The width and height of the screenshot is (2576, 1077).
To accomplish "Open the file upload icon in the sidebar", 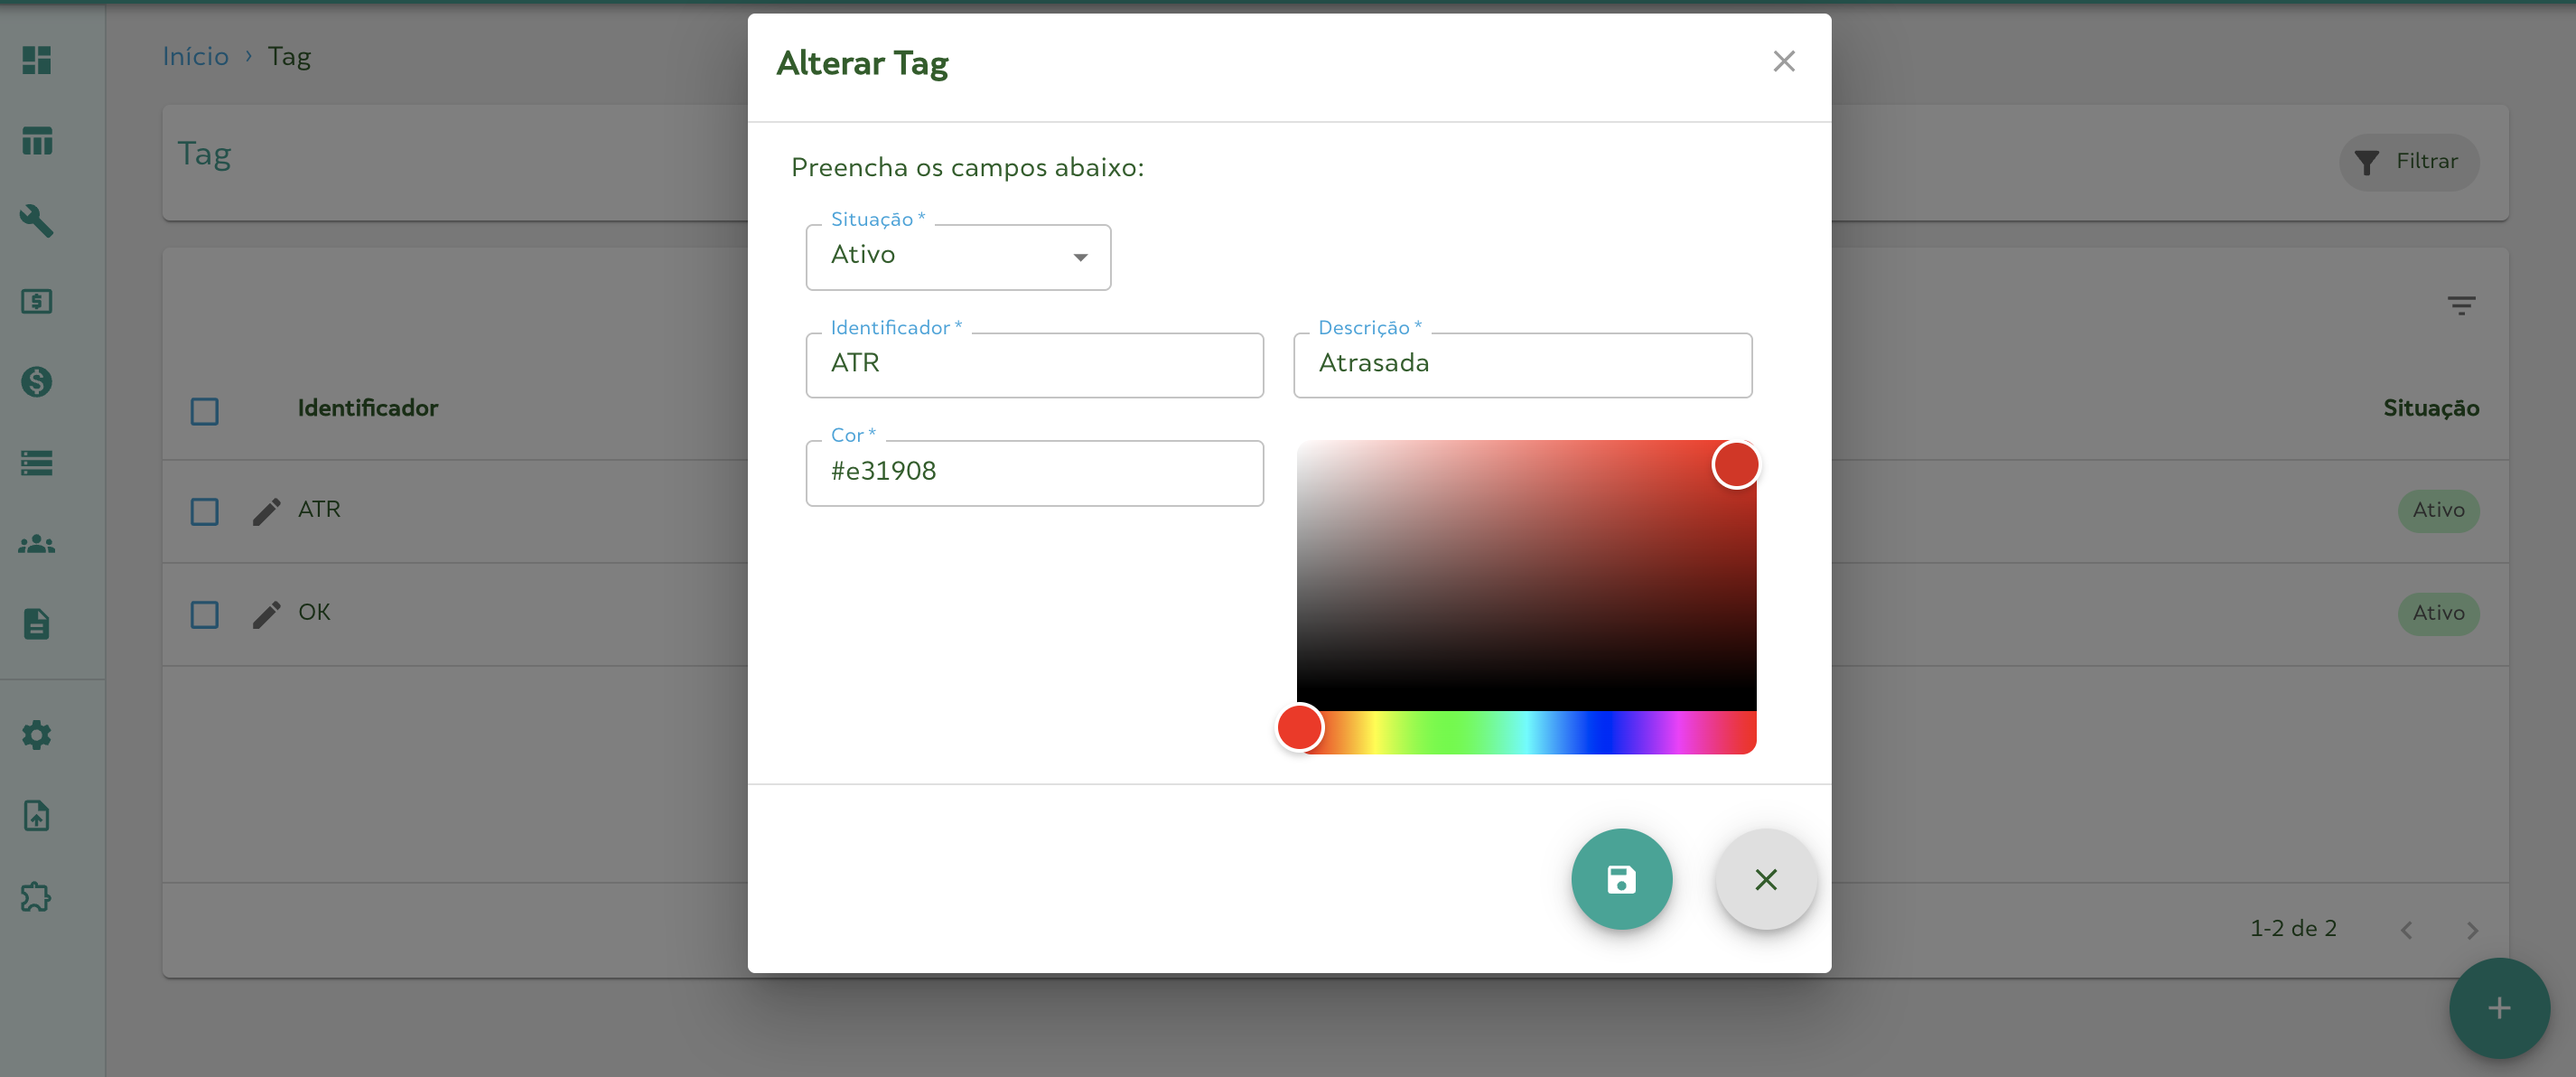I will pyautogui.click(x=37, y=816).
